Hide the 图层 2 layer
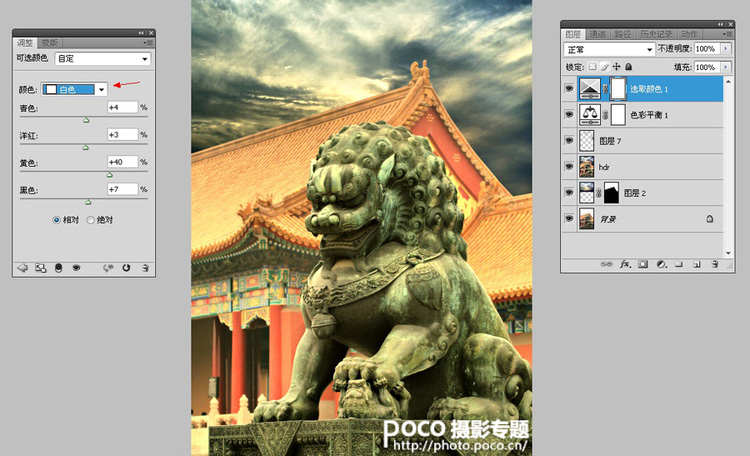The width and height of the screenshot is (750, 456). [569, 192]
